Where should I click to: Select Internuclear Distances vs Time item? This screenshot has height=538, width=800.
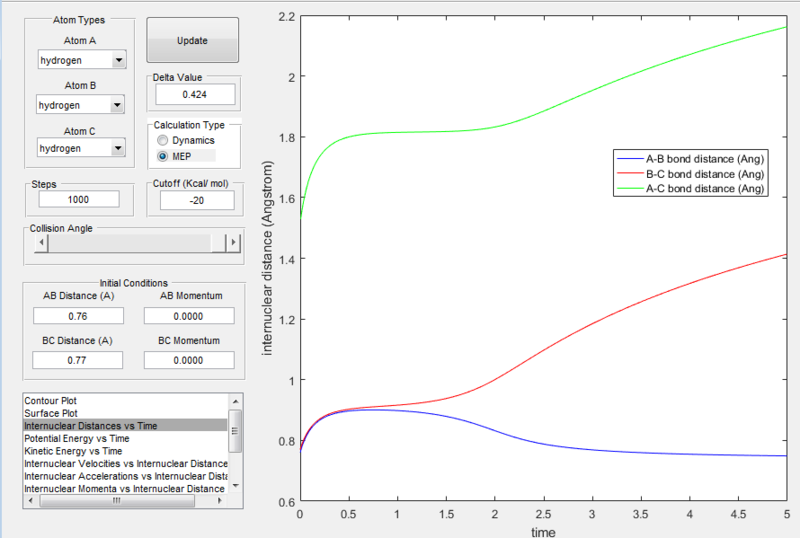[x=125, y=425]
